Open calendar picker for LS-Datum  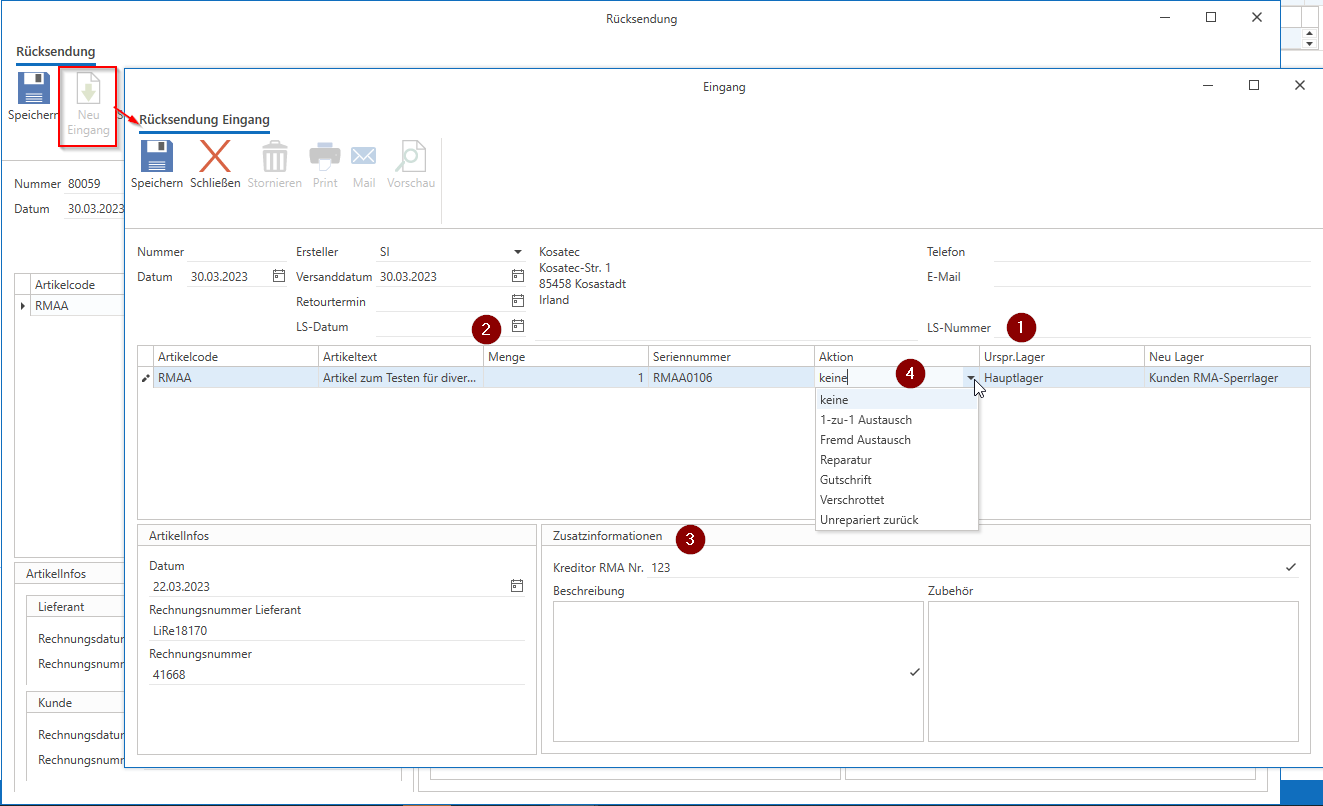pyautogui.click(x=517, y=326)
